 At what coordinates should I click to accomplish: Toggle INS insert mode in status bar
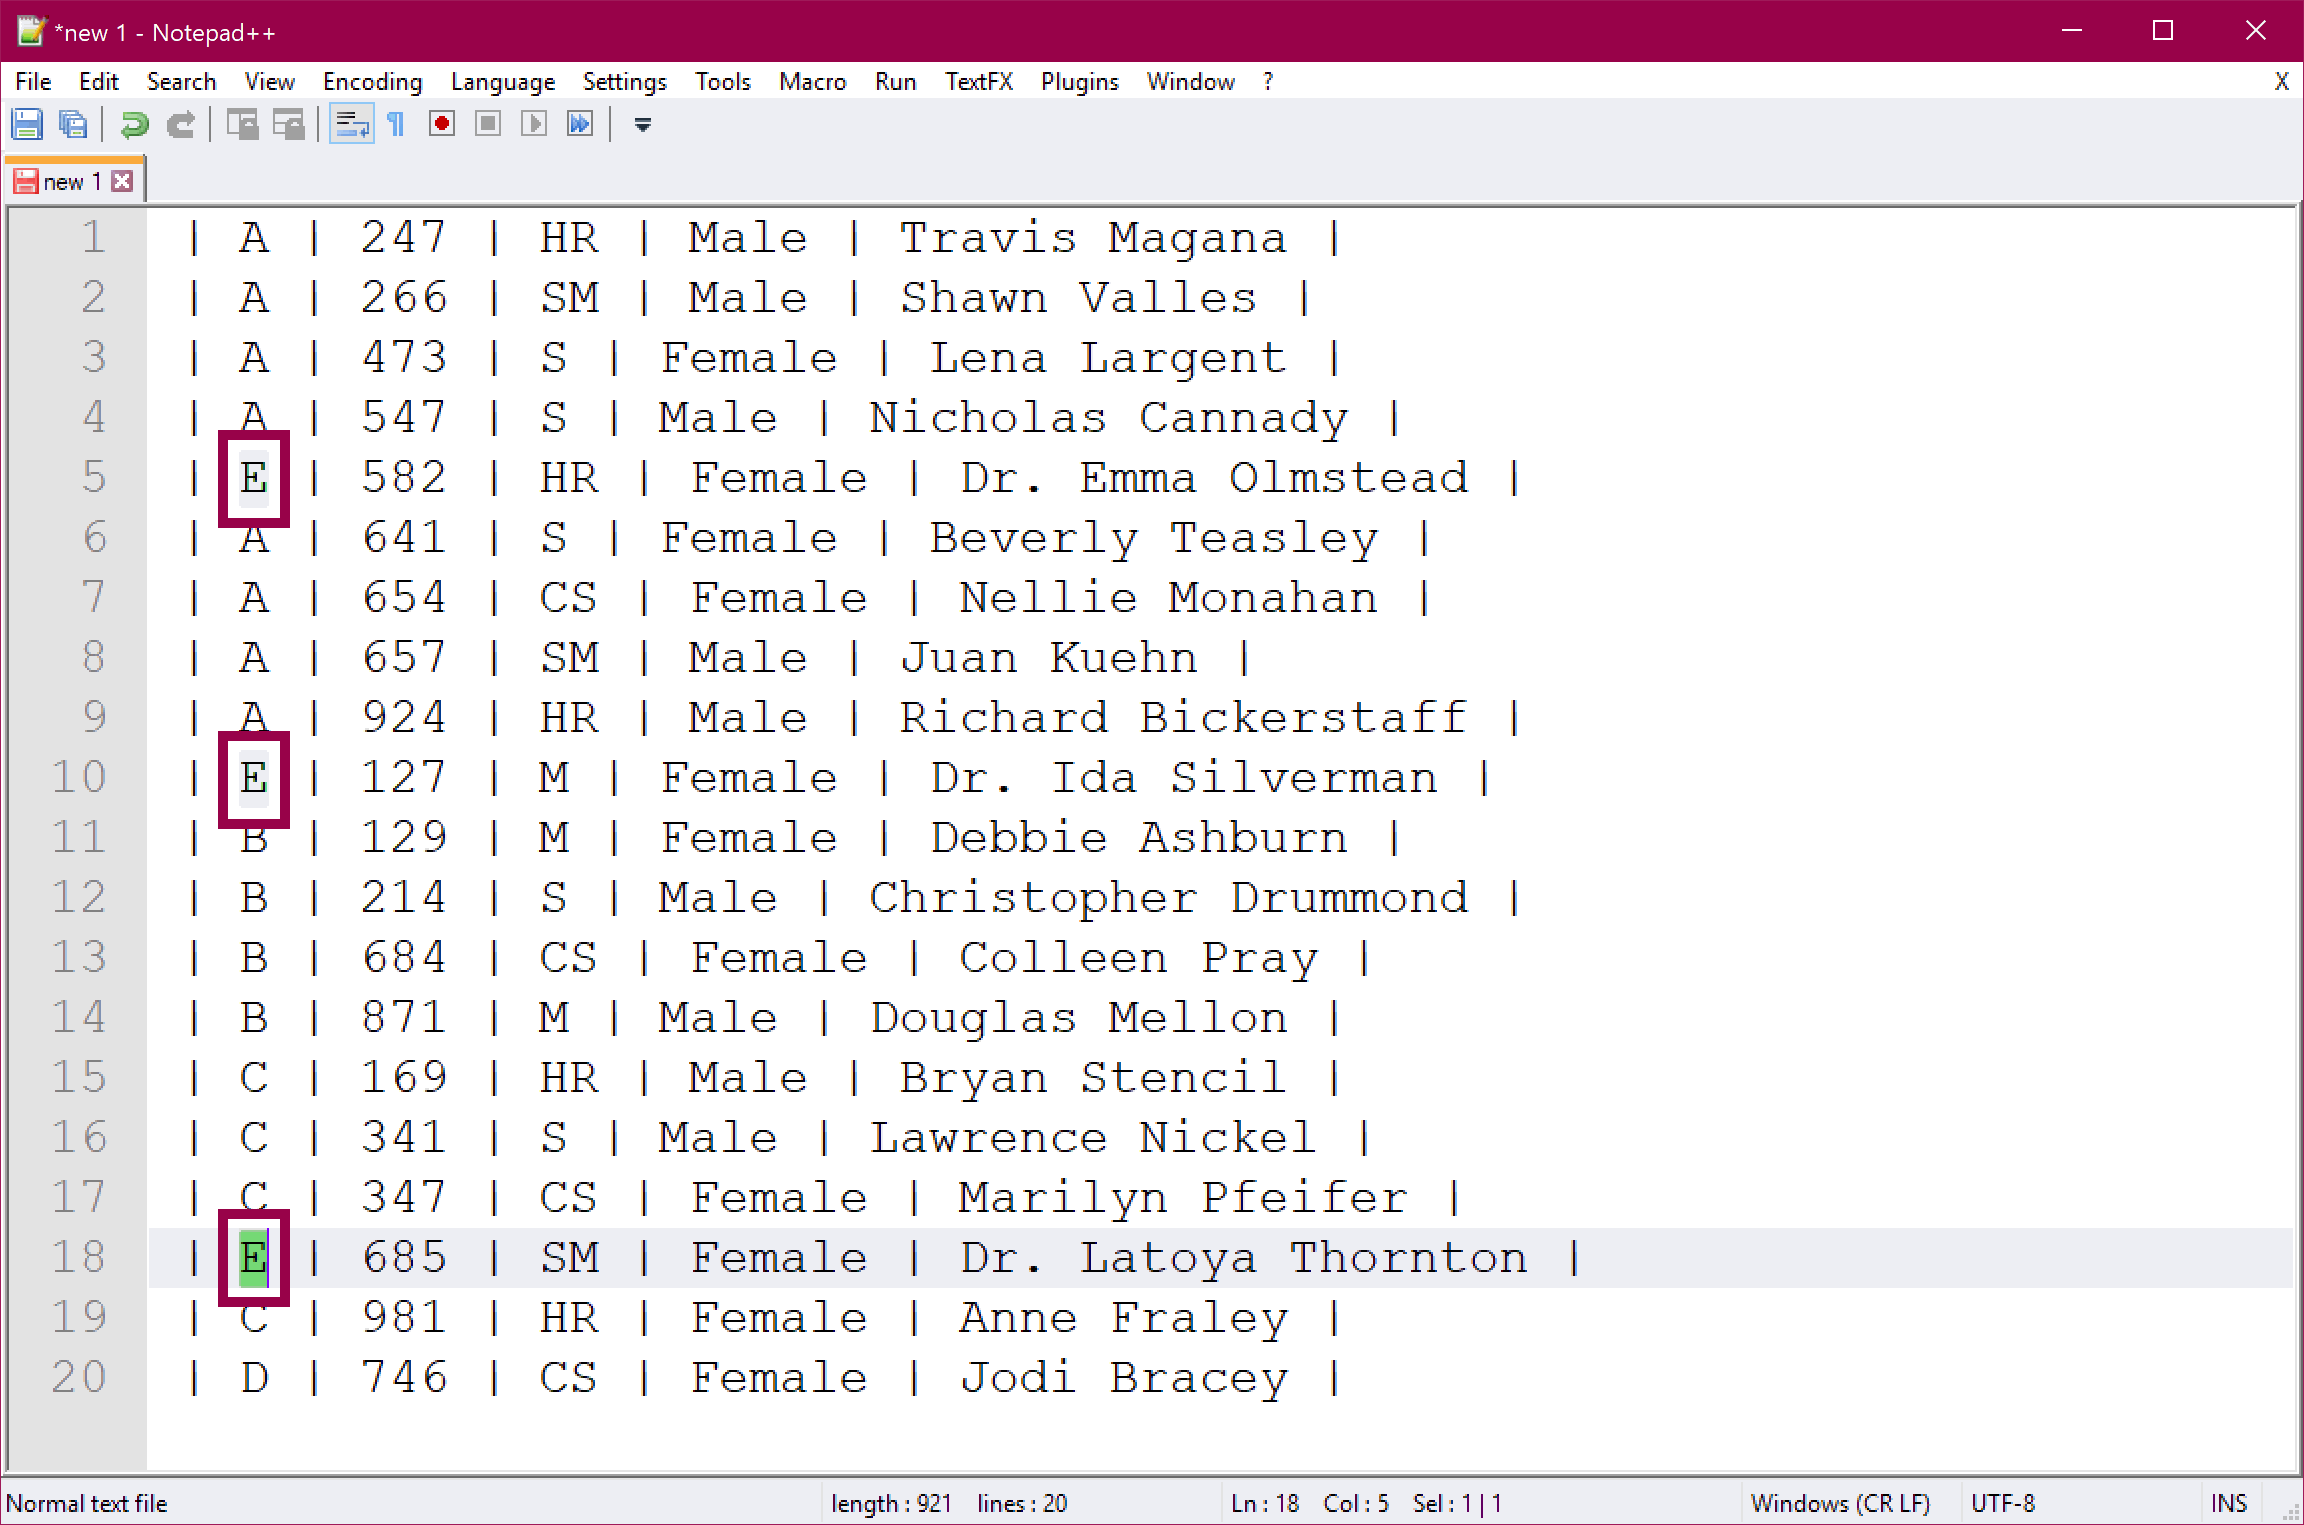(2228, 1503)
